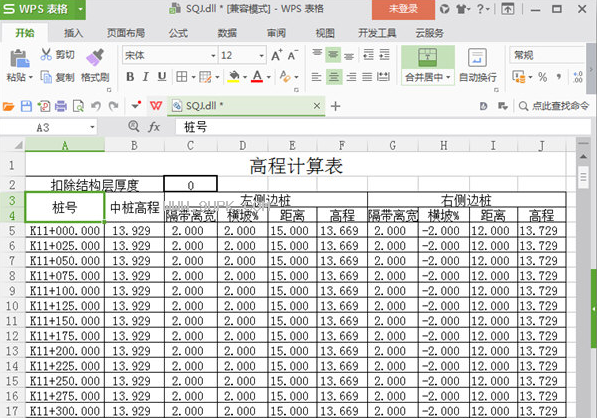Toggle Italic formatting

pyautogui.click(x=145, y=77)
